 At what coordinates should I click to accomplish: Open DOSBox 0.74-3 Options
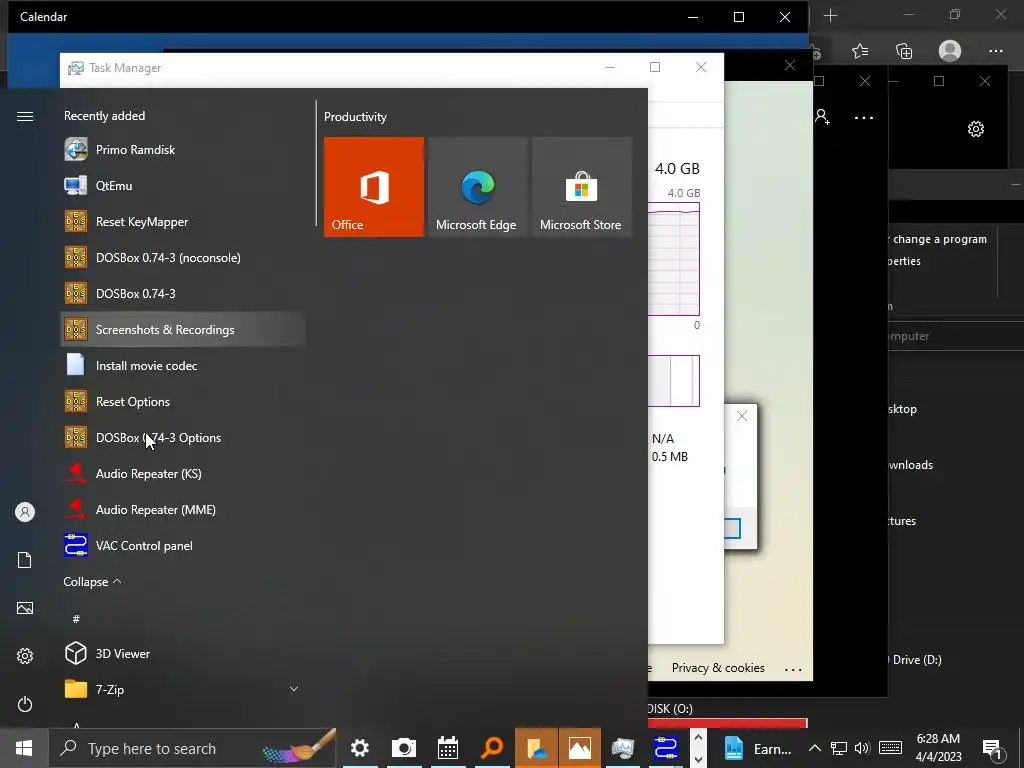pyautogui.click(x=183, y=438)
